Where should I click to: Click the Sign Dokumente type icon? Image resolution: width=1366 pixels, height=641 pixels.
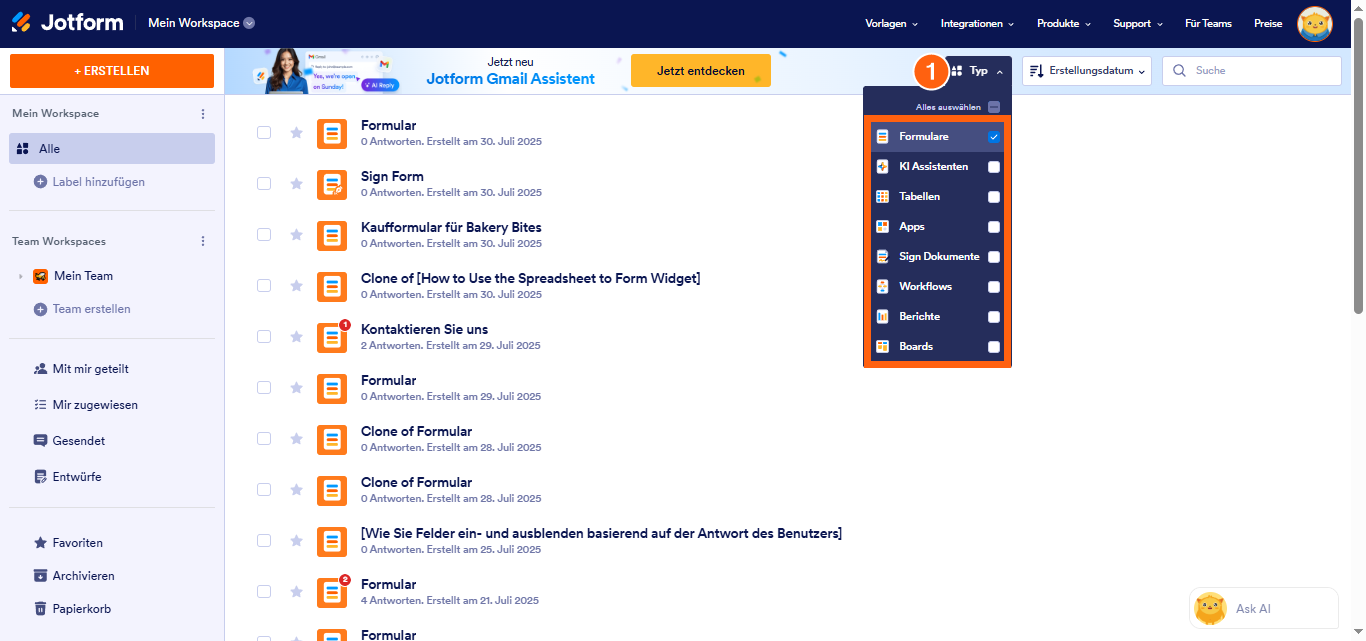coord(882,256)
